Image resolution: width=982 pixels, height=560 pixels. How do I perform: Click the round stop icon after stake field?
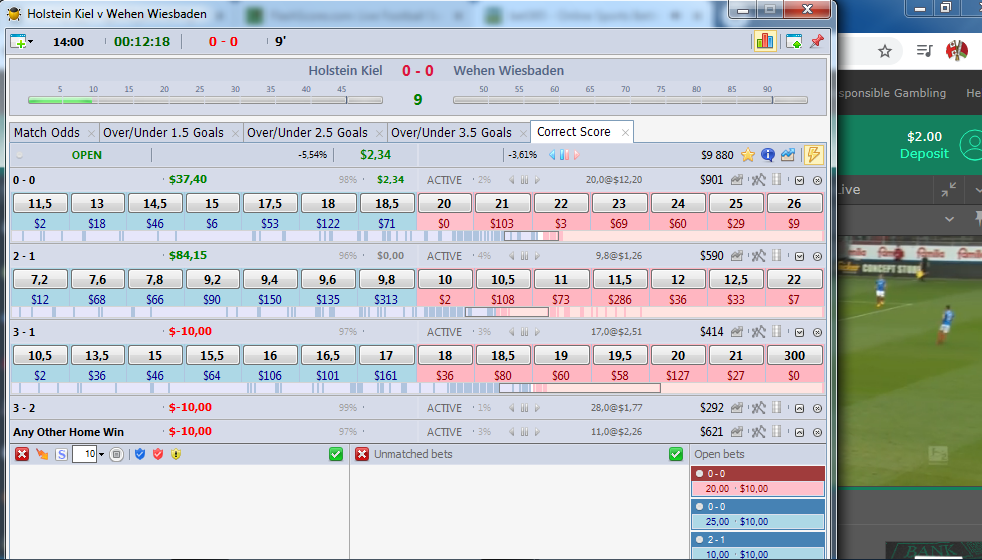116,455
